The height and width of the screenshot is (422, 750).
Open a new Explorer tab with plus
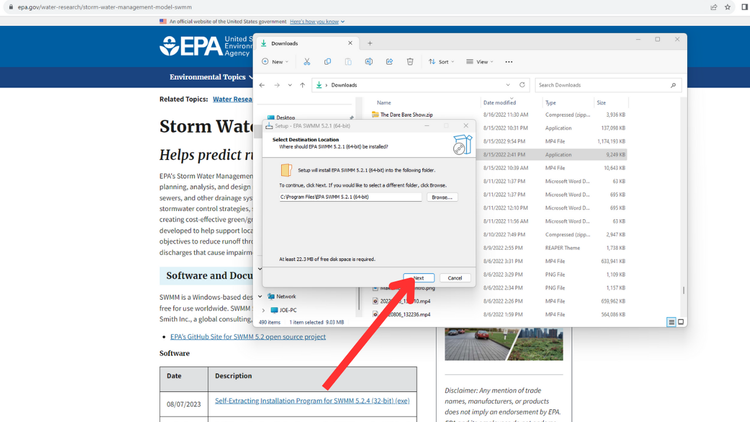coord(370,44)
